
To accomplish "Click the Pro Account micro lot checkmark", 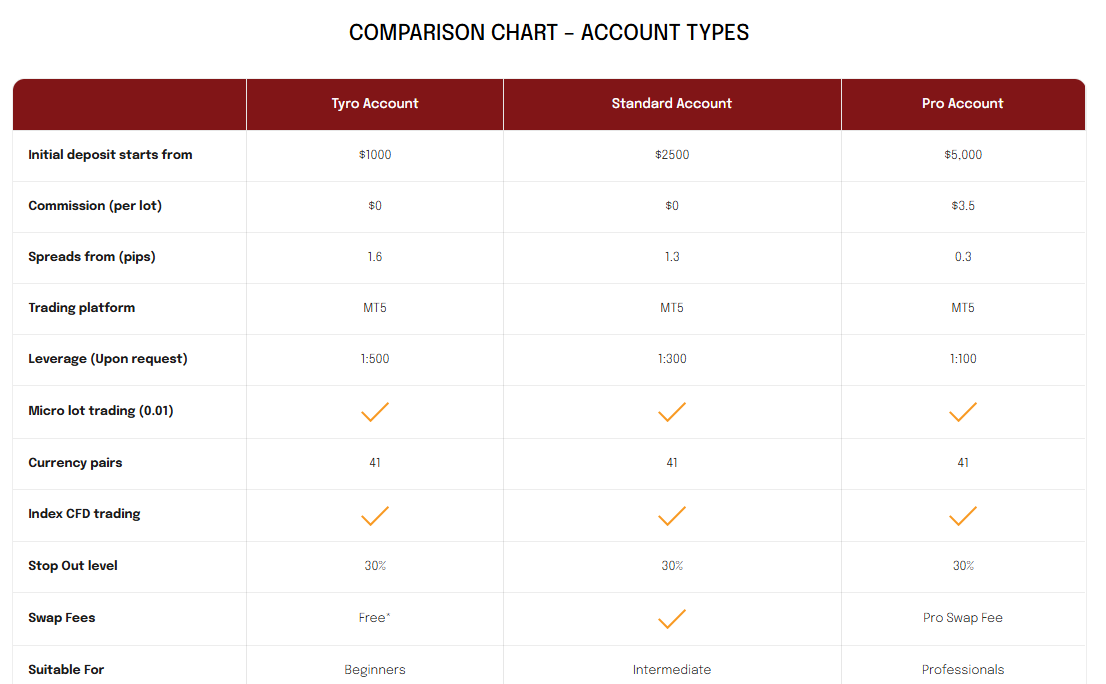I will [963, 412].
